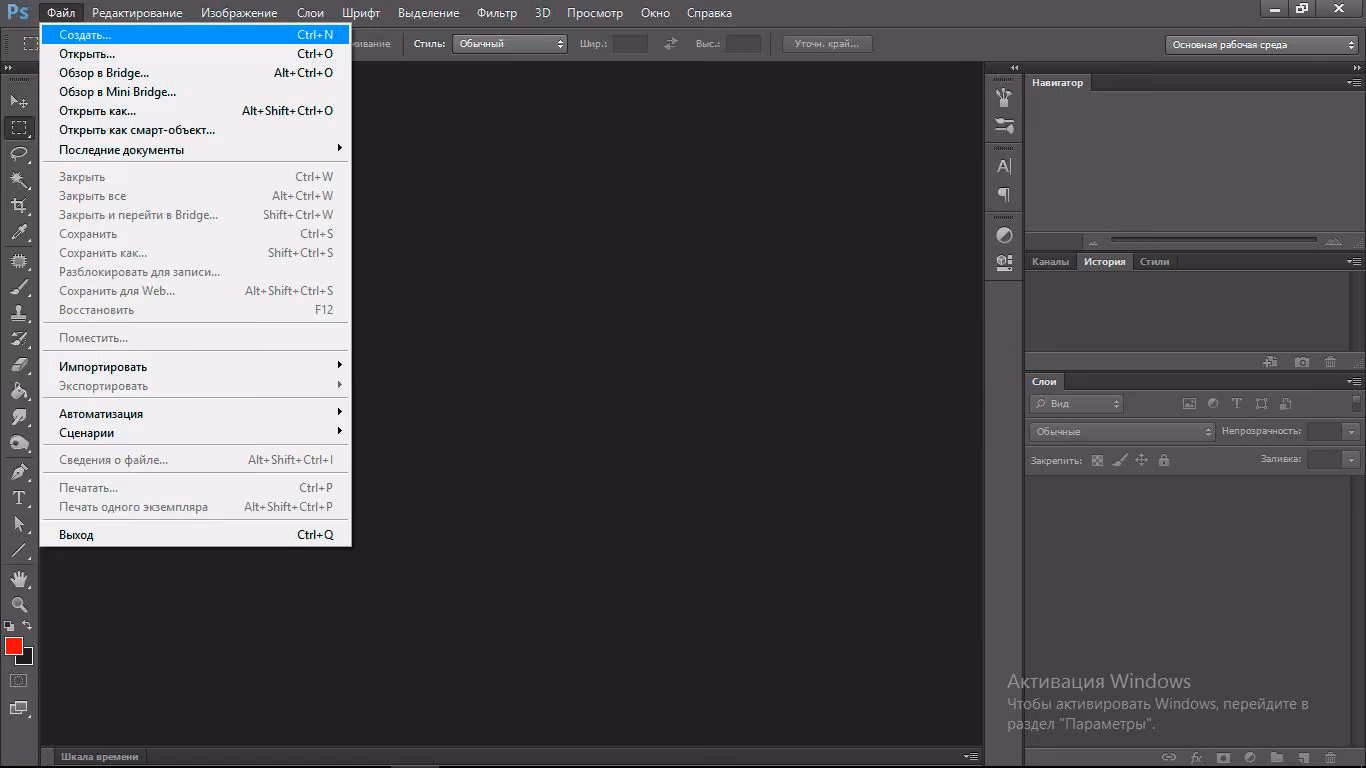The height and width of the screenshot is (768, 1366).
Task: Toggle Quick Mask mode
Action: pyautogui.click(x=19, y=680)
